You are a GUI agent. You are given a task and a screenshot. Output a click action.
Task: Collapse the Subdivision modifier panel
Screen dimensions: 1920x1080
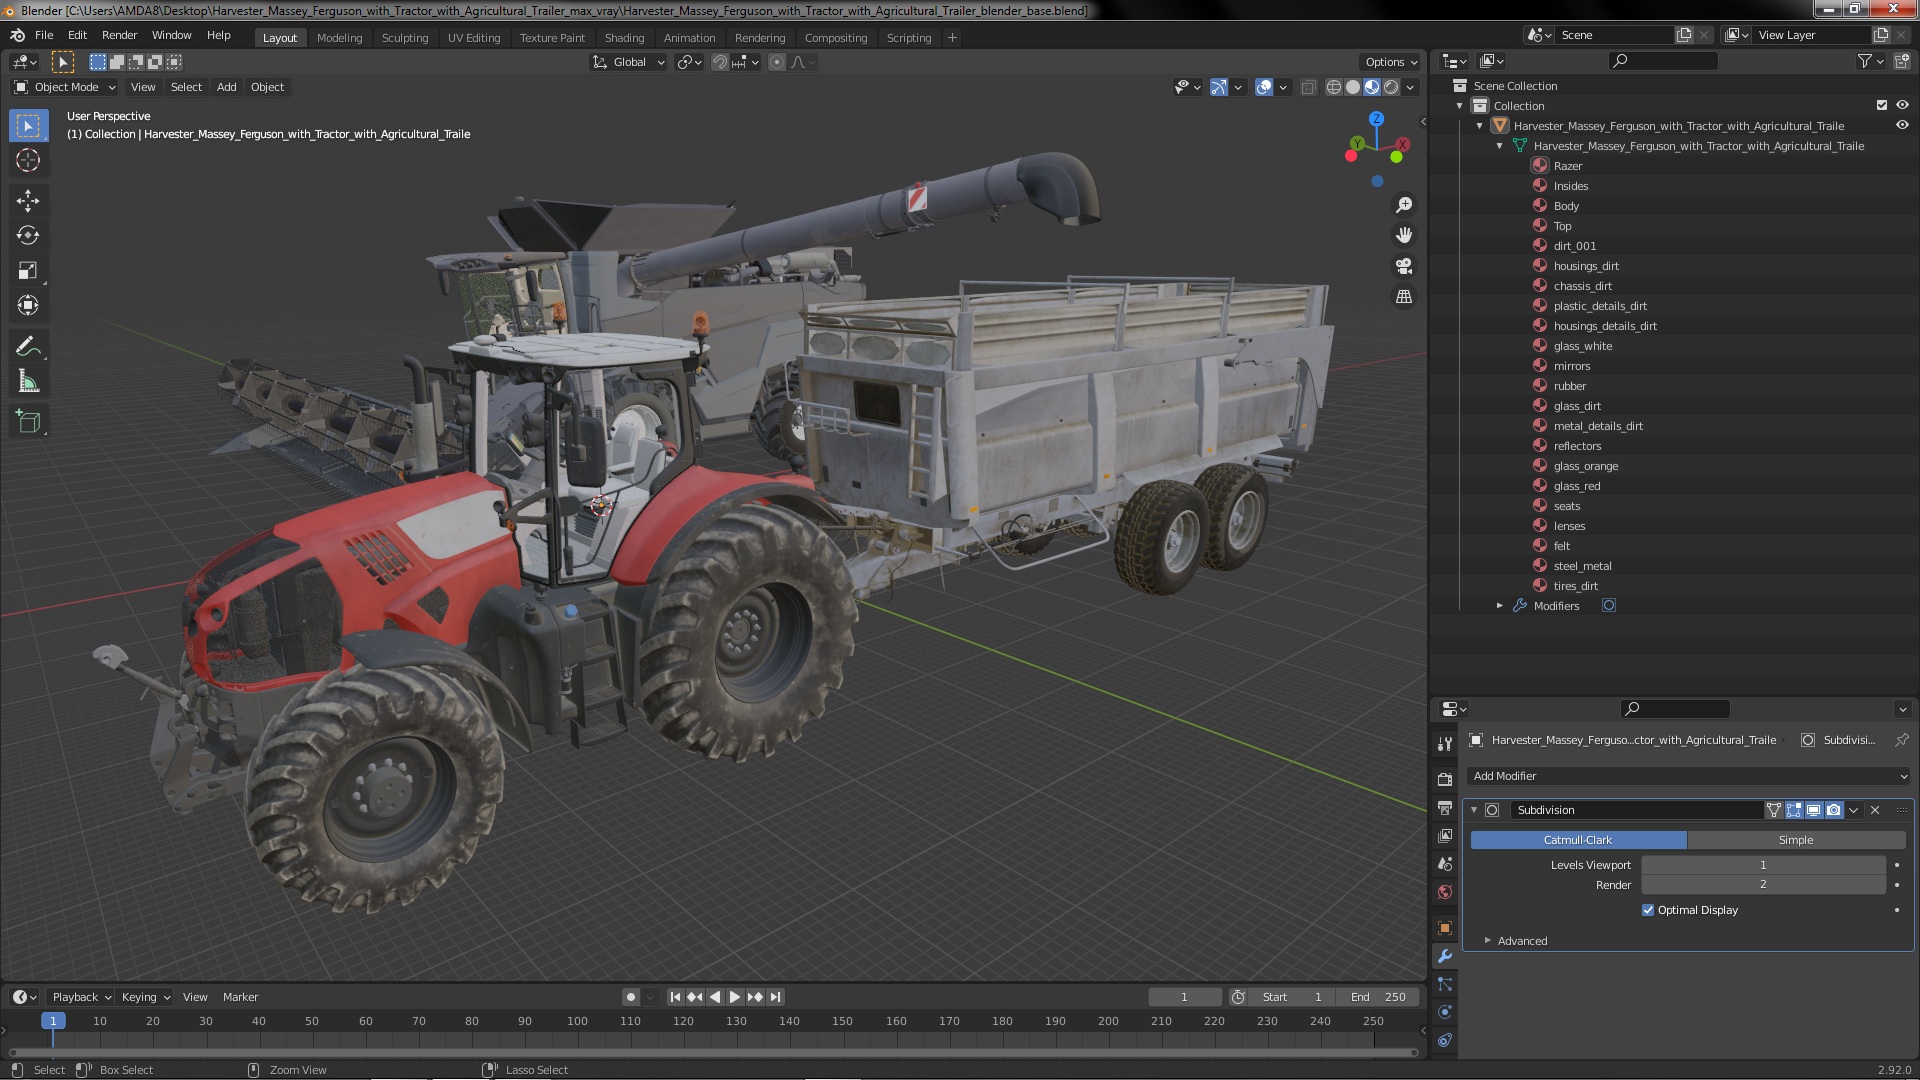(1474, 810)
